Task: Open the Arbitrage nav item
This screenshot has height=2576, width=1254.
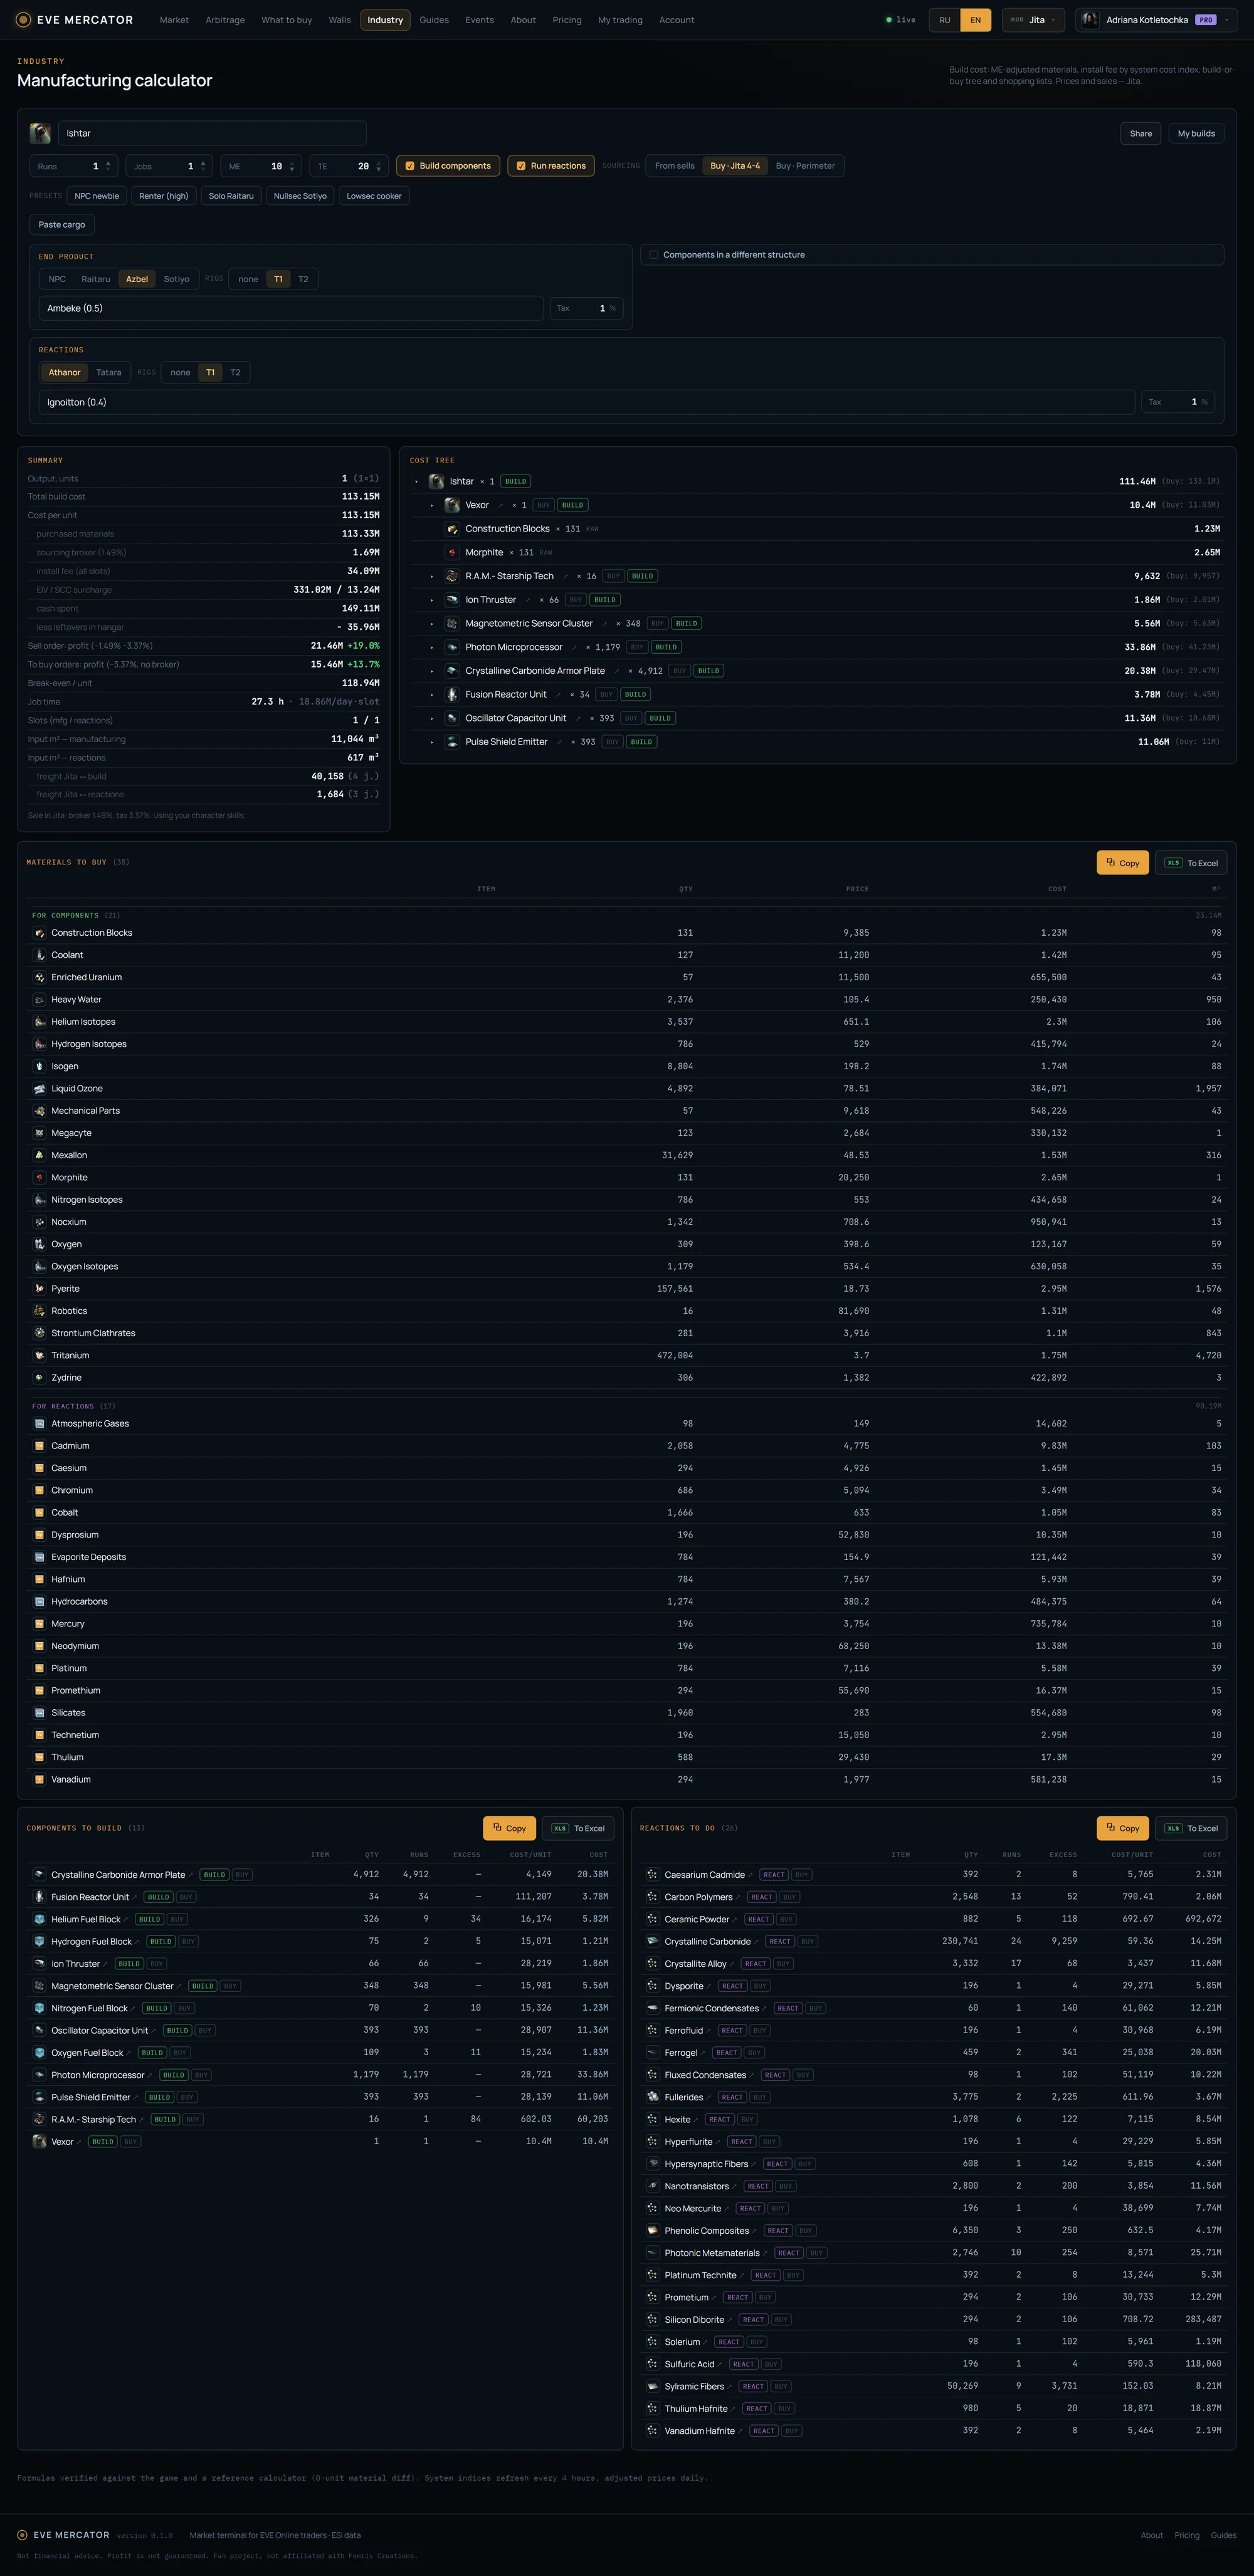Action: (225, 20)
